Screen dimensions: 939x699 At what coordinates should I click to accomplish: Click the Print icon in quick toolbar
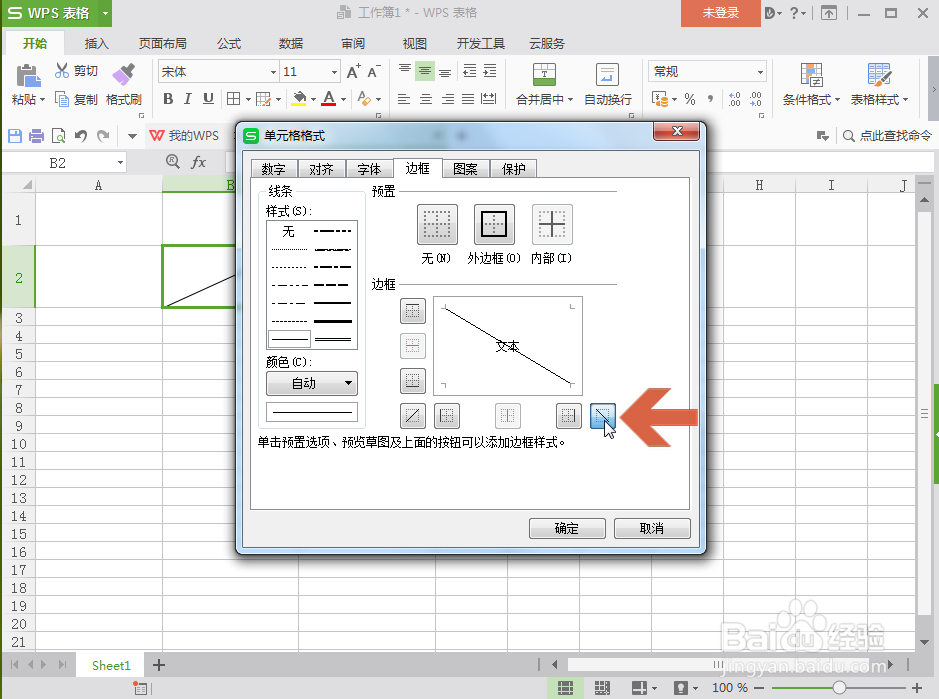(x=37, y=136)
